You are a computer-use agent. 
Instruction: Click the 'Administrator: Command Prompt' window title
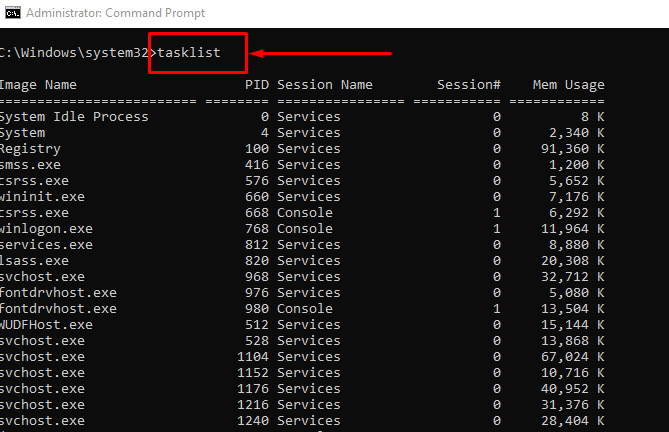[115, 13]
